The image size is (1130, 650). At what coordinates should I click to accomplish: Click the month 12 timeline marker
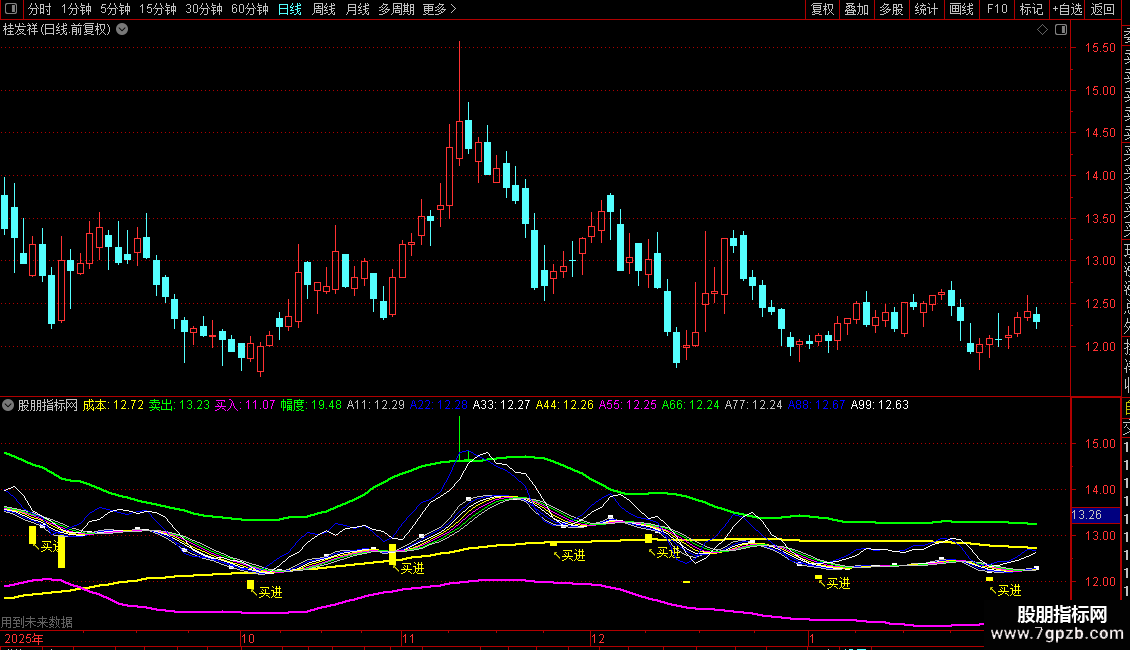[597, 639]
